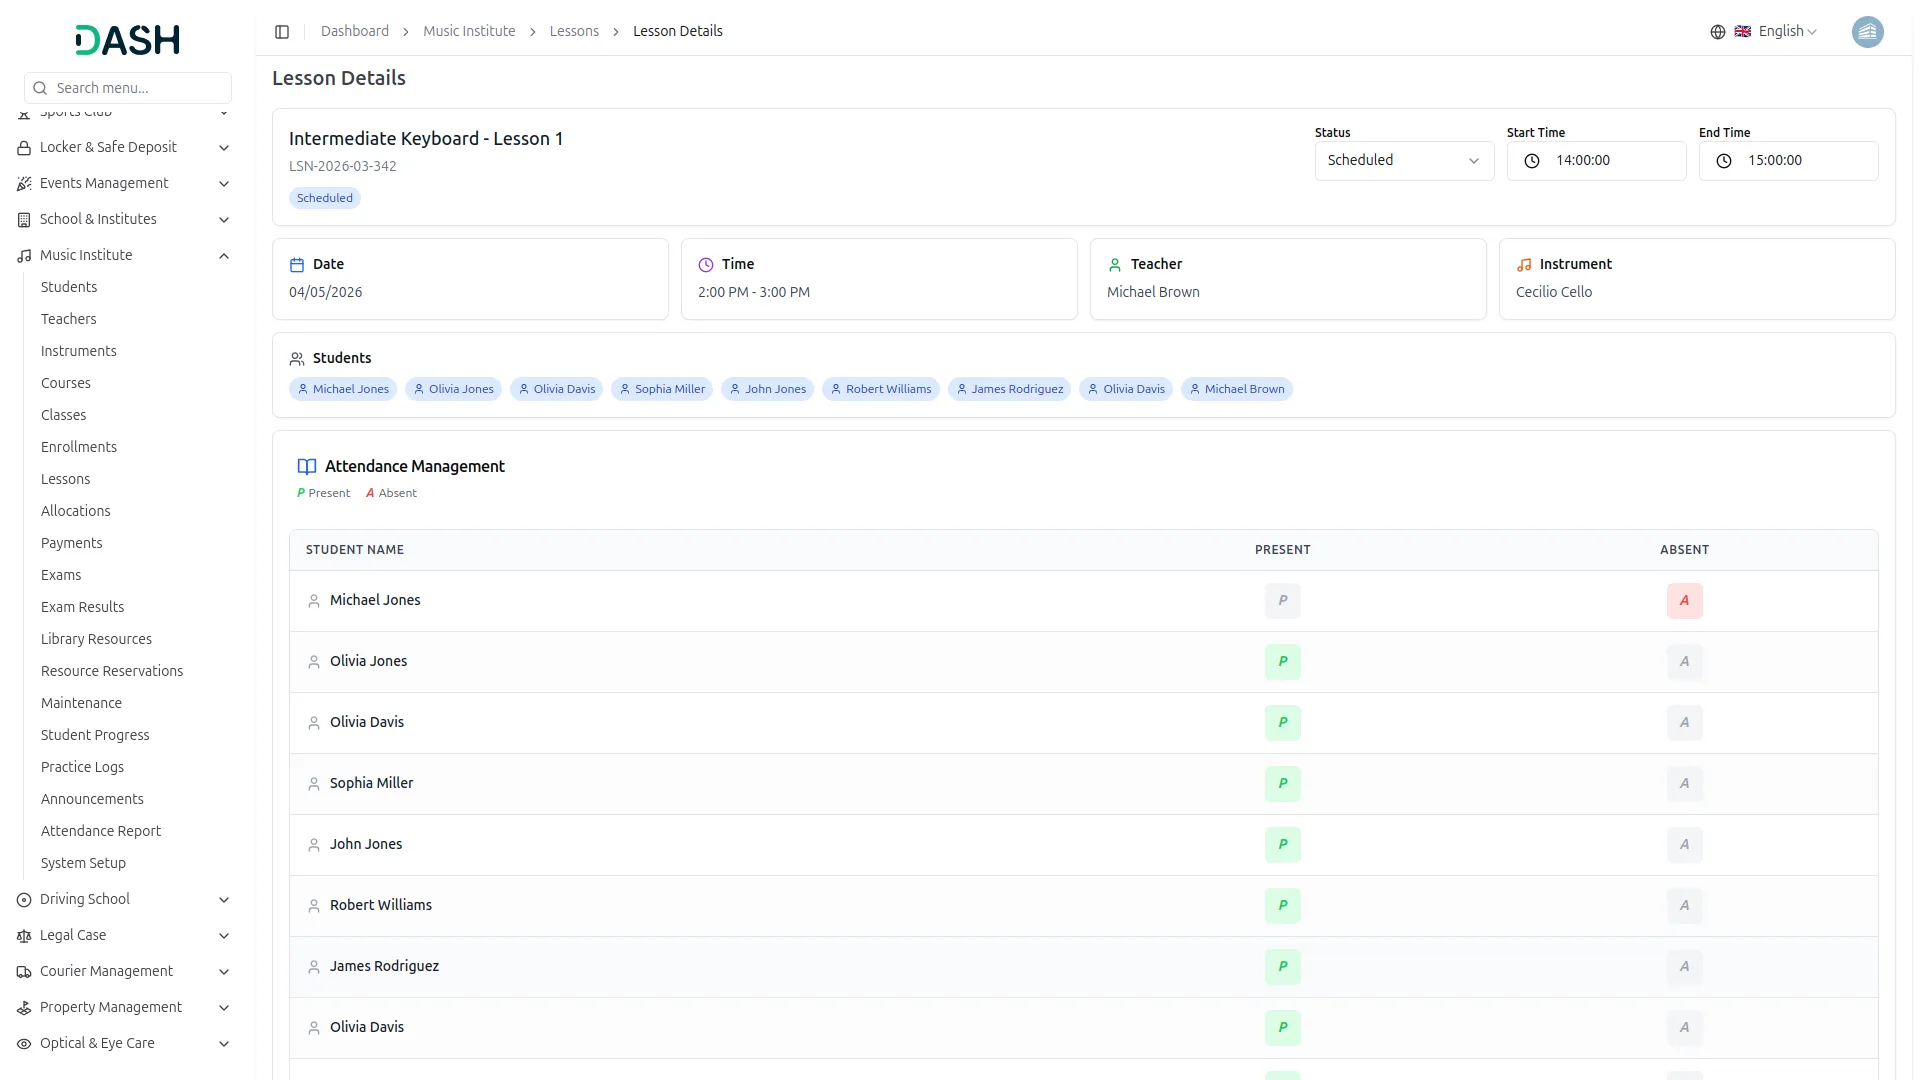Viewport: 1920px width, 1080px height.
Task: Click the globe language icon
Action: (1717, 32)
